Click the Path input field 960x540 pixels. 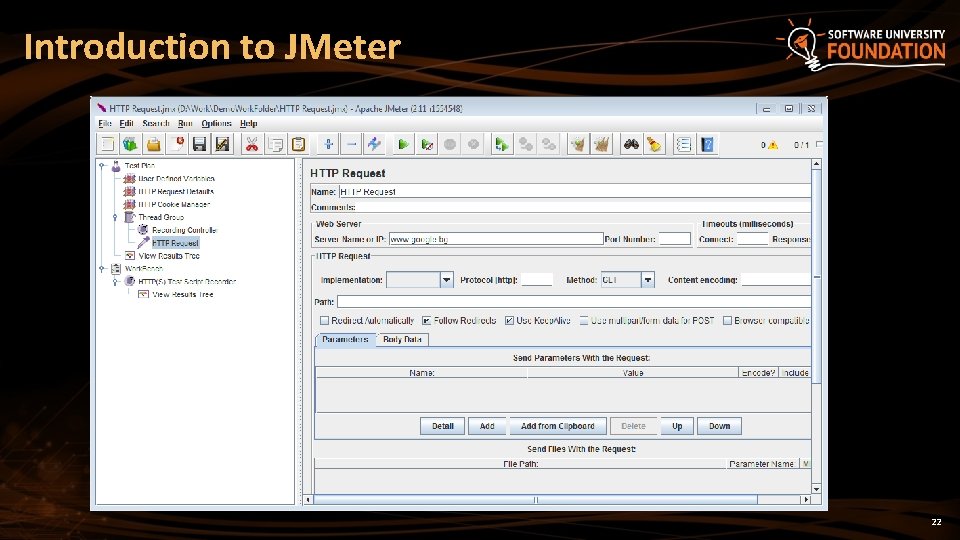tap(574, 302)
